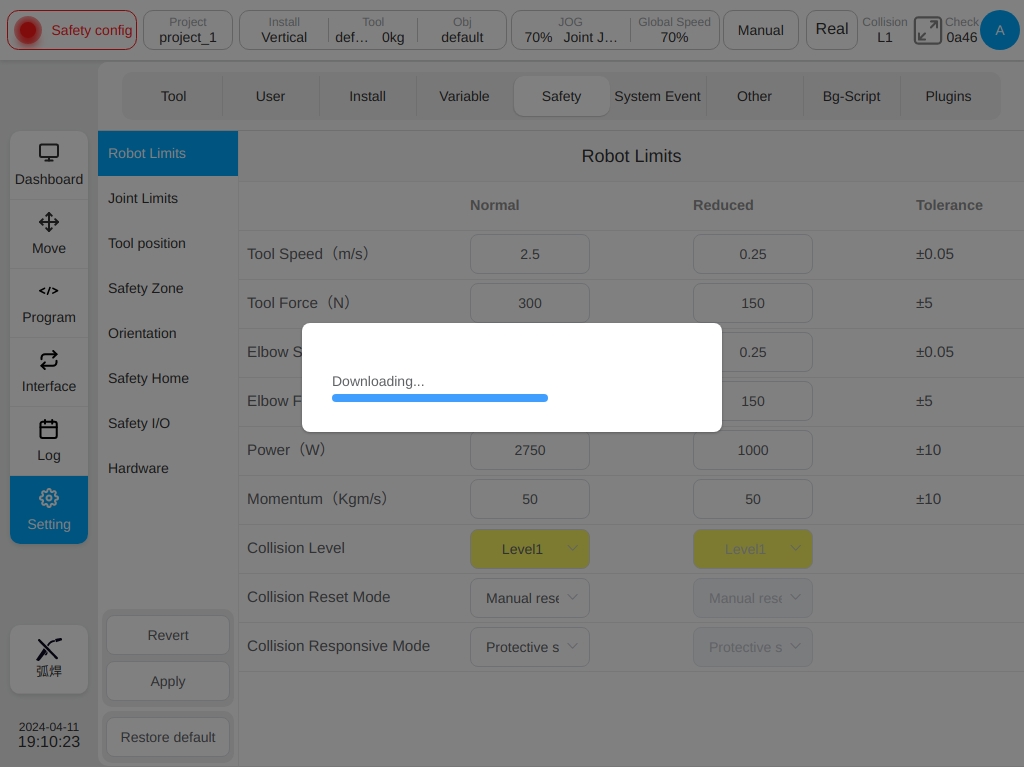Open the arc welding icon panel
This screenshot has width=1024, height=767.
coord(48,658)
